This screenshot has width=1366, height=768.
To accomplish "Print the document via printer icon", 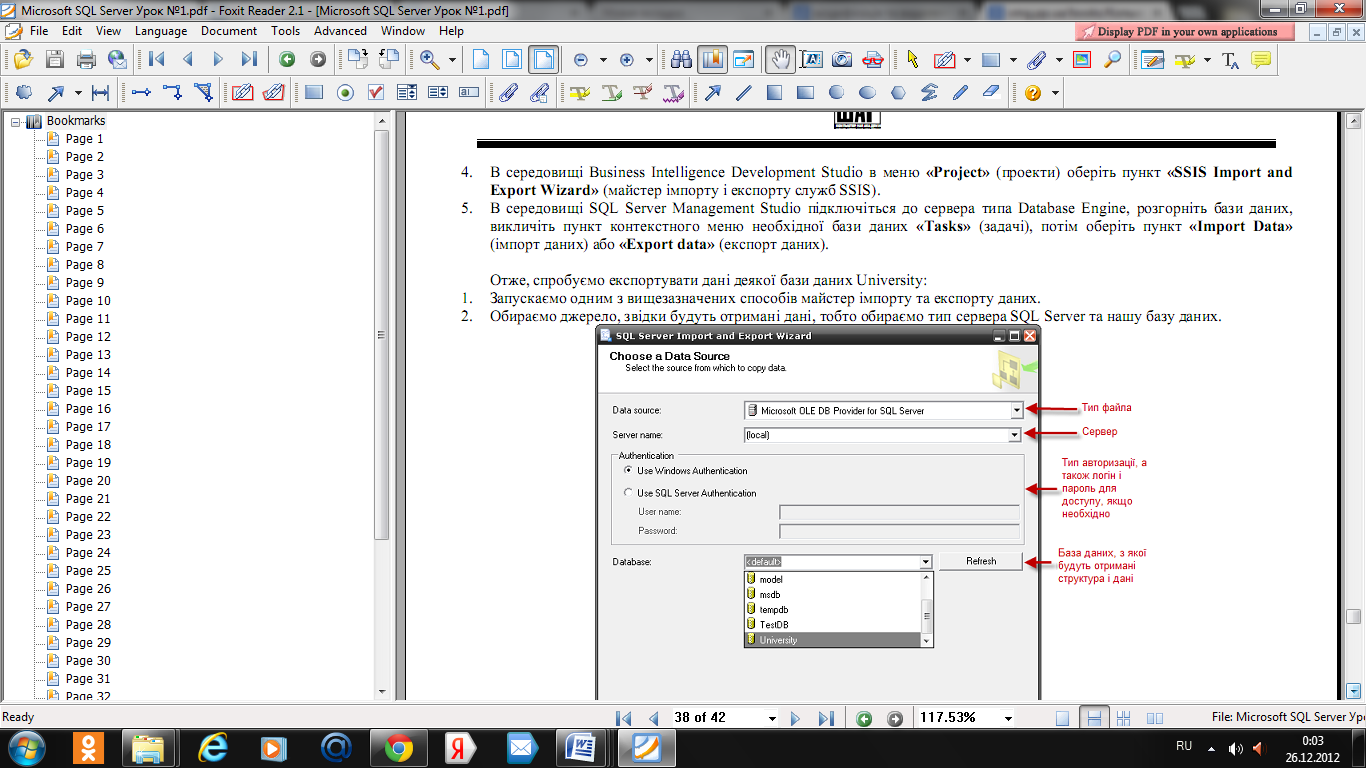I will tap(87, 59).
